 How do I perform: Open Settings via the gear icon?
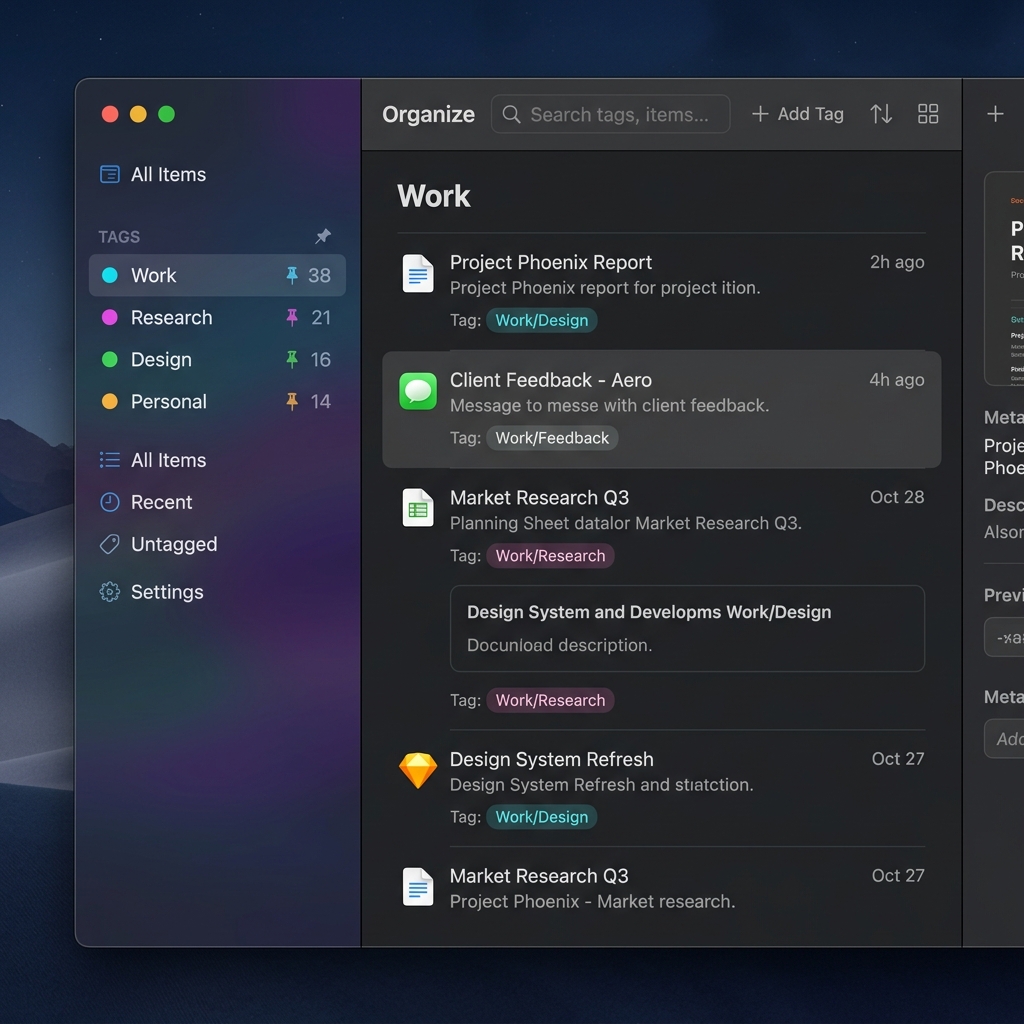coord(110,592)
